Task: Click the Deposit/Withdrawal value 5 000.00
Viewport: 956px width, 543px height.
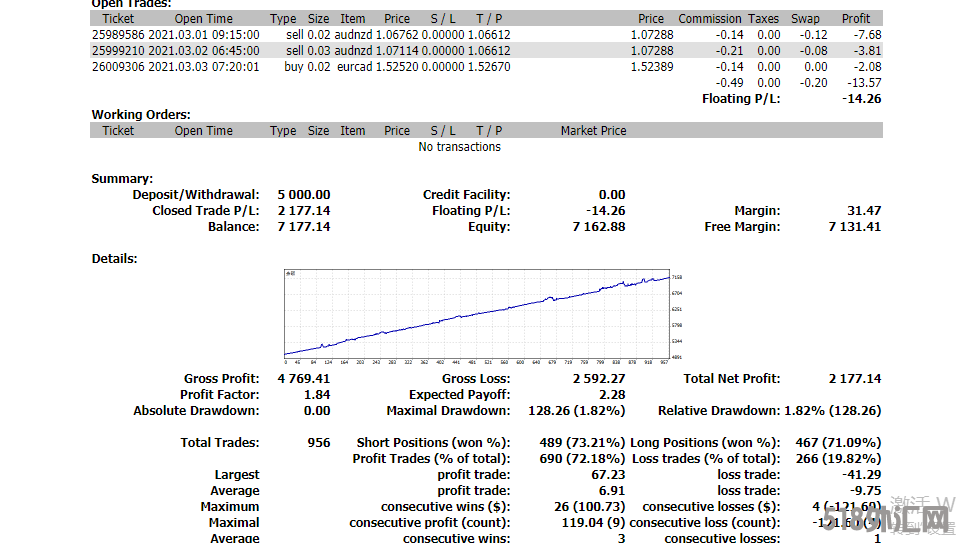Action: pos(303,195)
